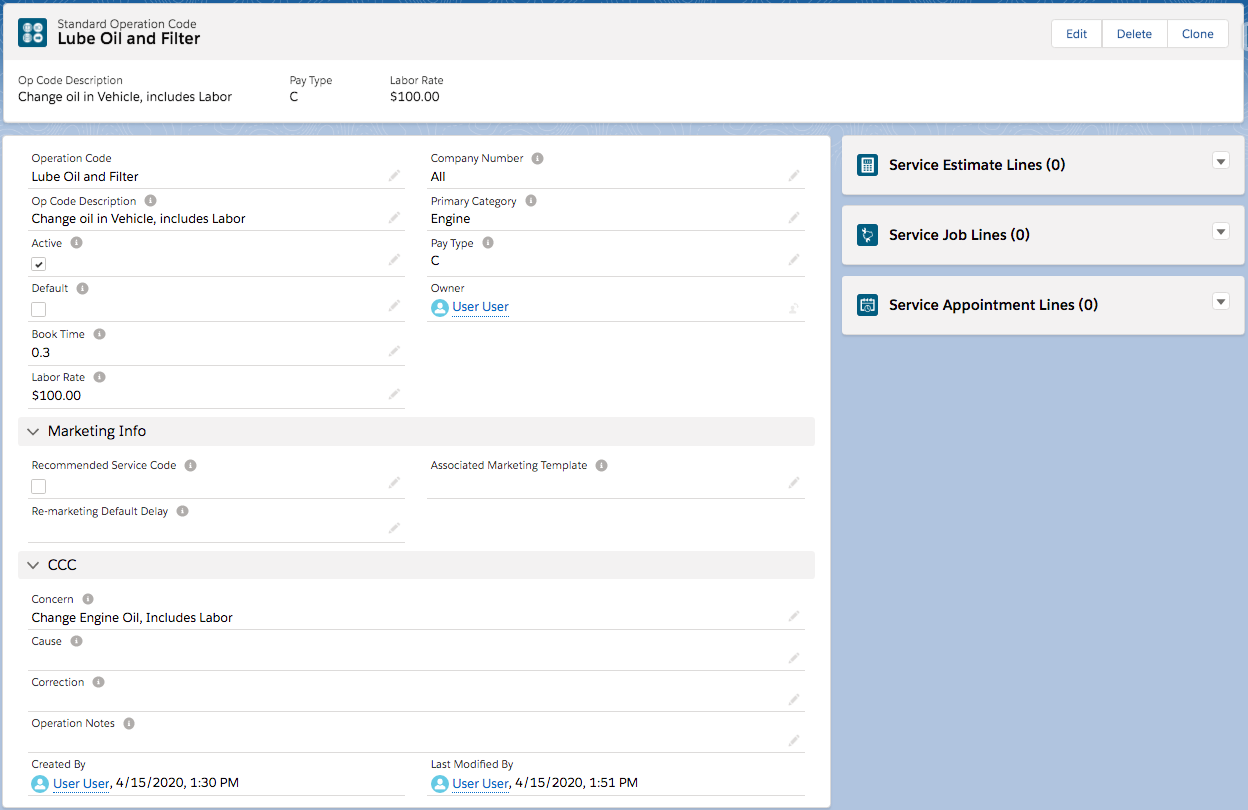Click pencil icon beside Book Time field
Viewport: 1248px width, 810px height.
click(394, 352)
